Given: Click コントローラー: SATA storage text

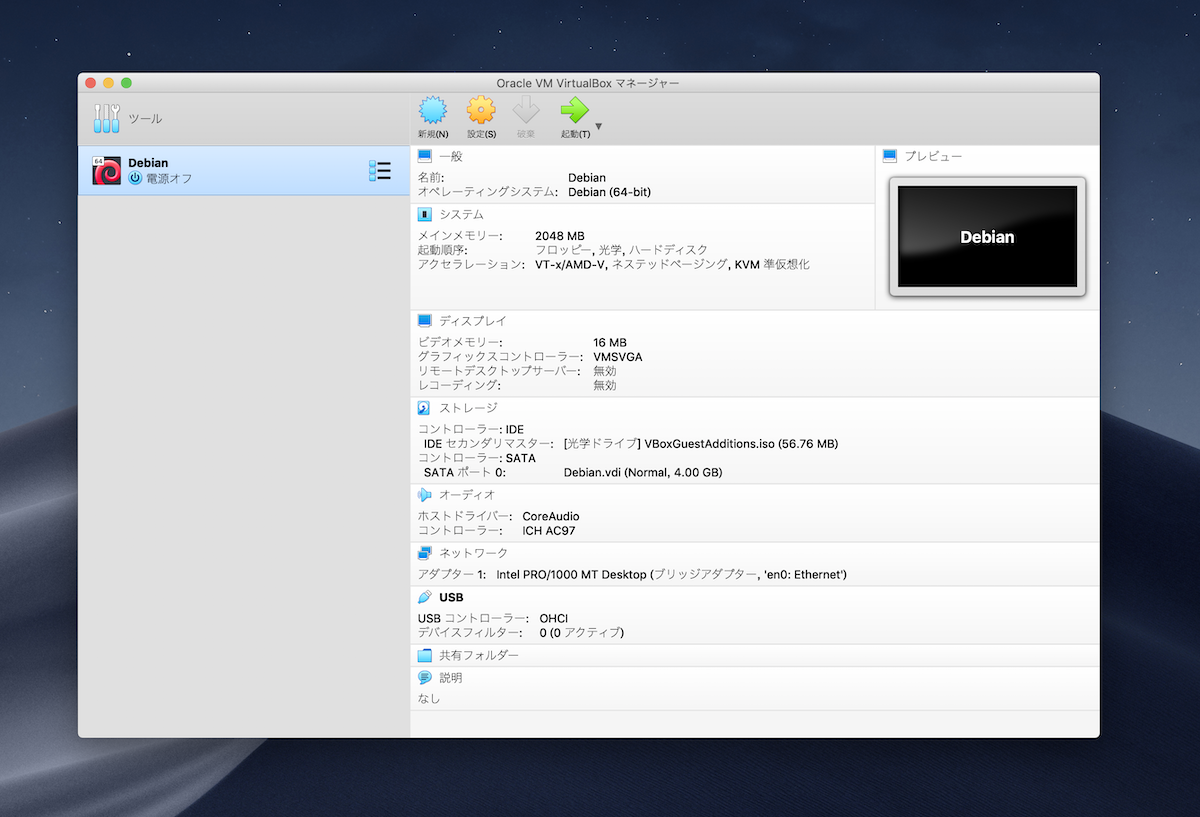Looking at the screenshot, I should point(476,458).
